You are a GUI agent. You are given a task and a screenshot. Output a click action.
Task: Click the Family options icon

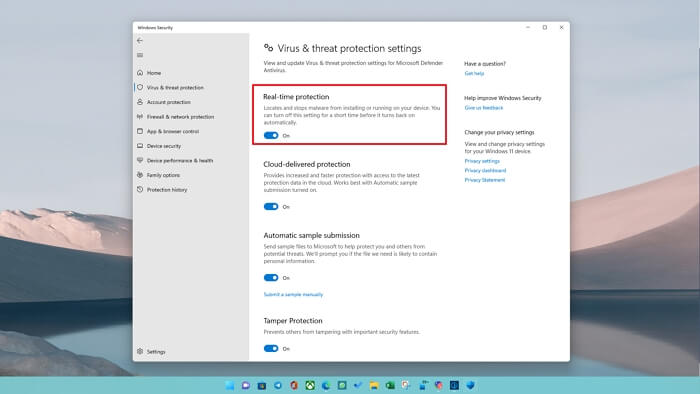(140, 175)
